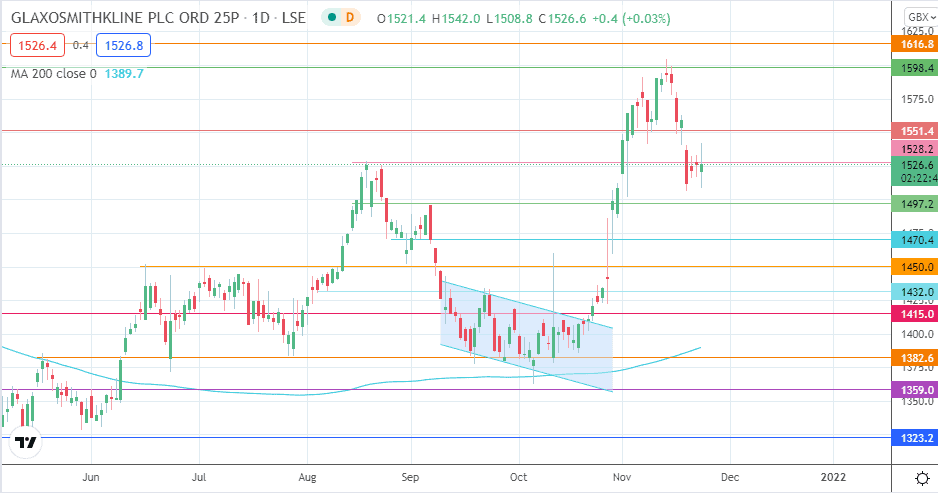Click the 1551.4 red price label
Viewport: 938px width, 493px height.
(916, 131)
